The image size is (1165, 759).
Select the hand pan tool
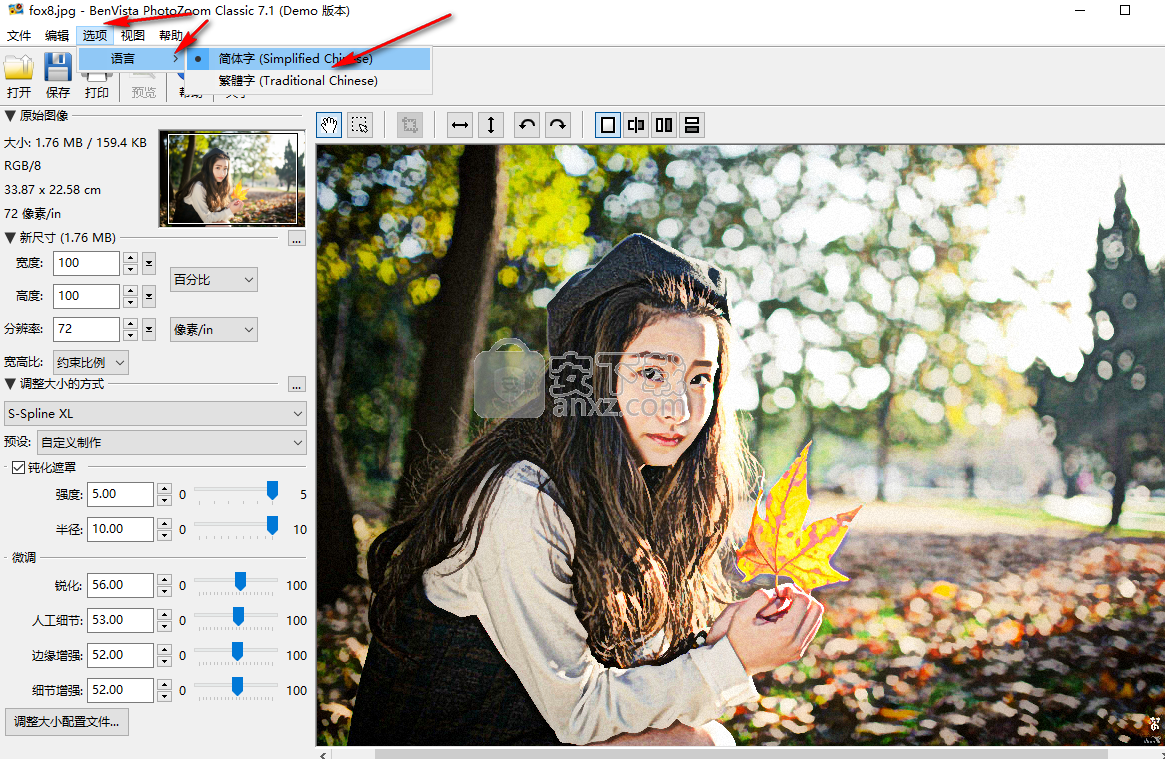329,125
